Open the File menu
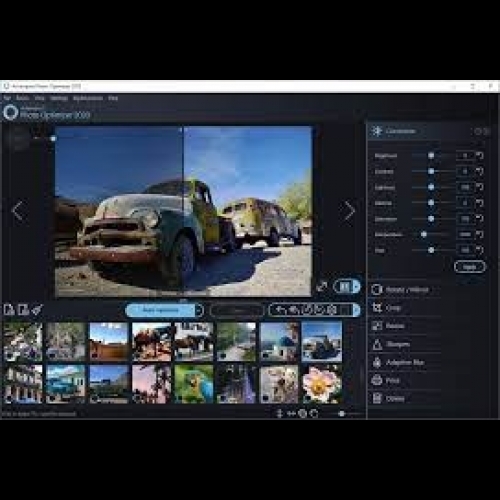This screenshot has width=500, height=500. point(7,98)
